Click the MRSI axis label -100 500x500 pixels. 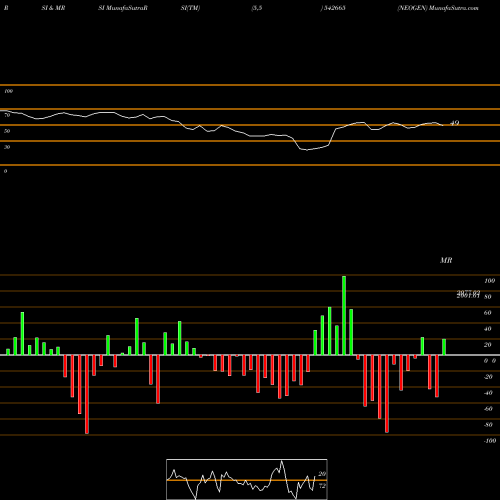click(x=490, y=441)
